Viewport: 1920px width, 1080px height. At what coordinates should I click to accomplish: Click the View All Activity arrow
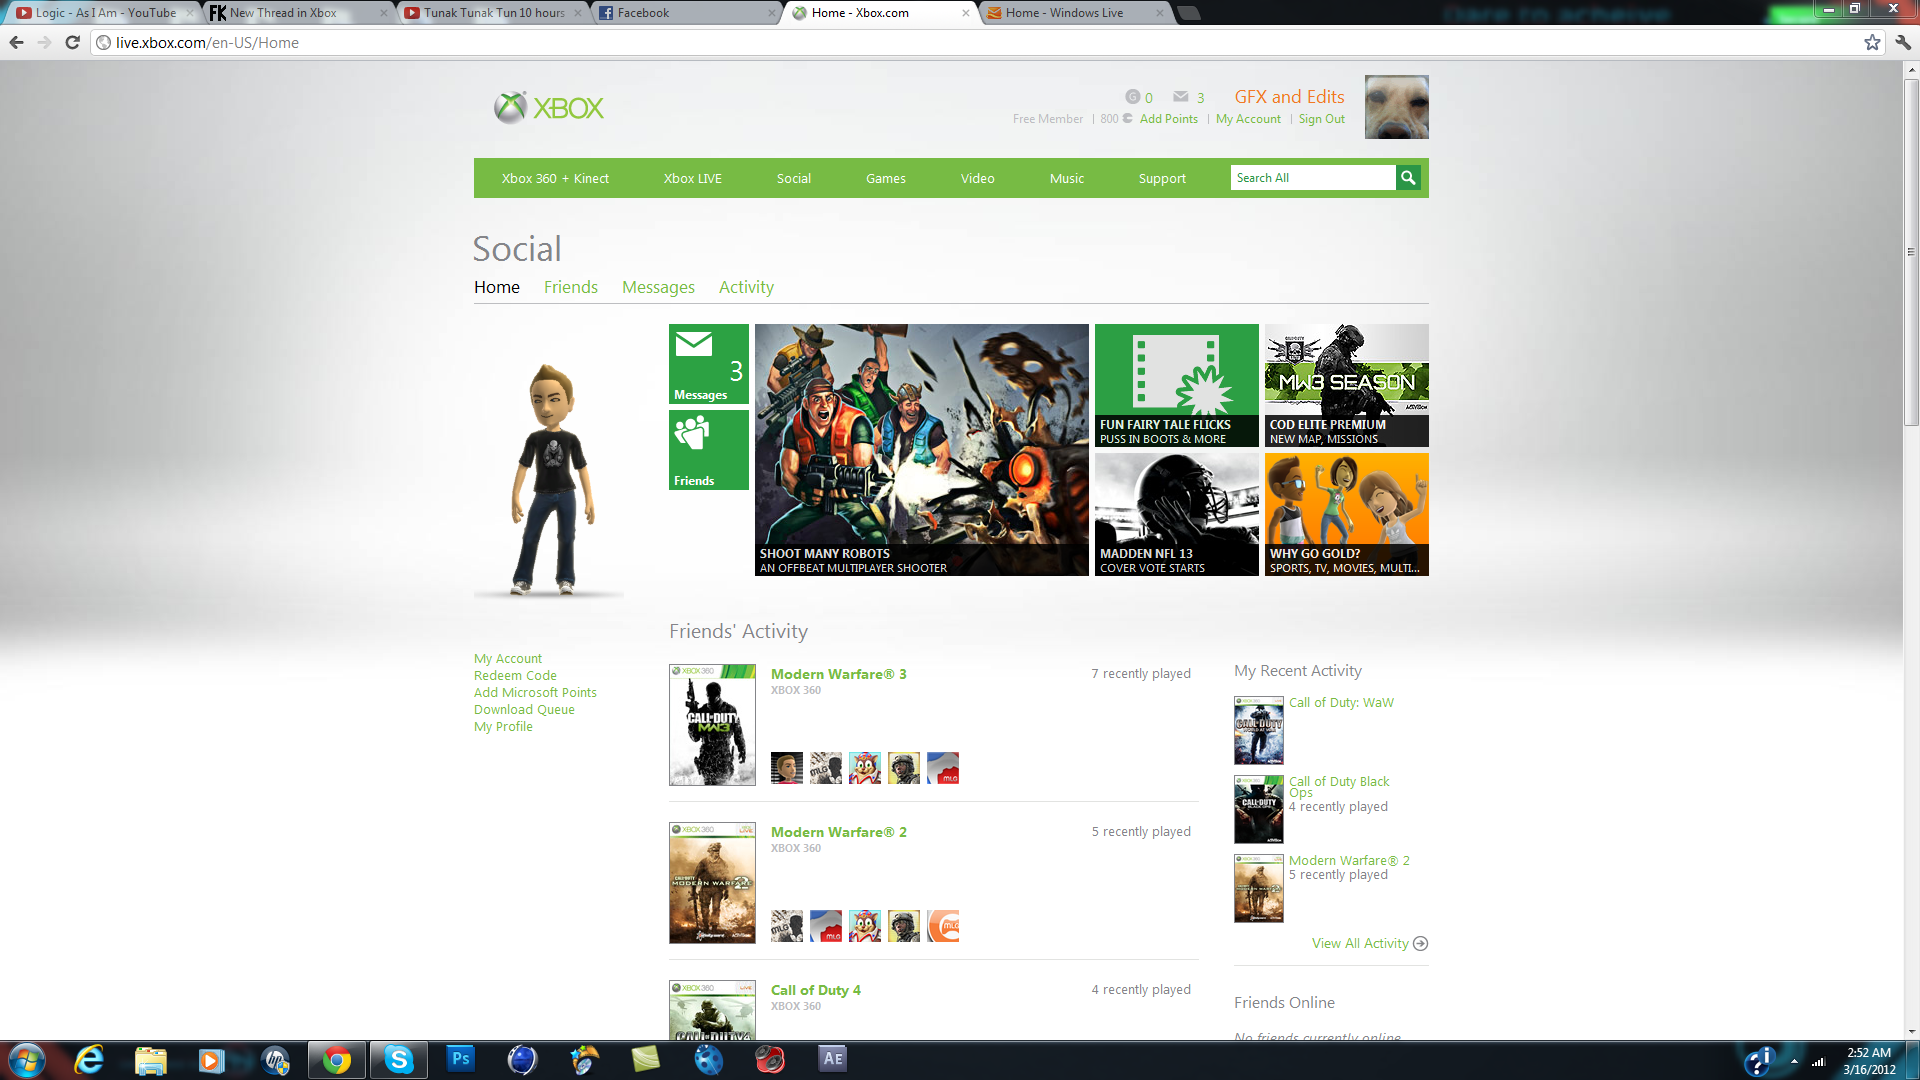1420,943
